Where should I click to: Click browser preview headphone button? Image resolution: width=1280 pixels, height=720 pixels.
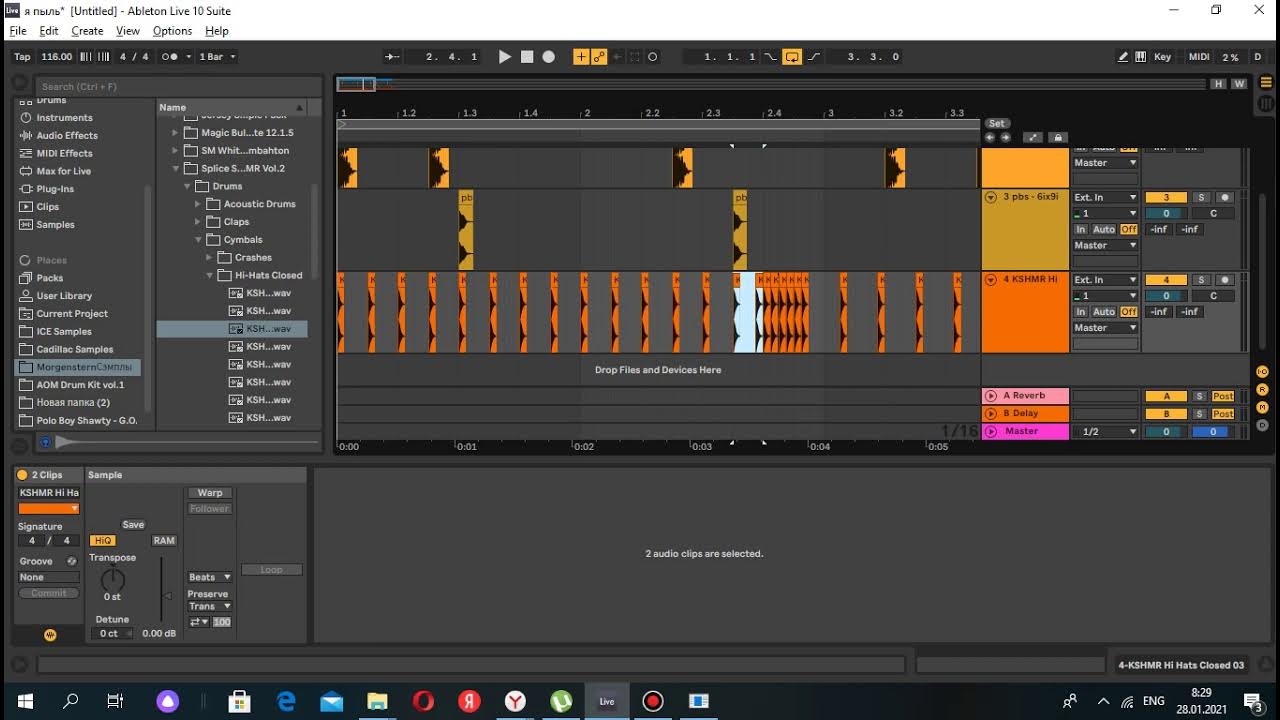(x=45, y=441)
